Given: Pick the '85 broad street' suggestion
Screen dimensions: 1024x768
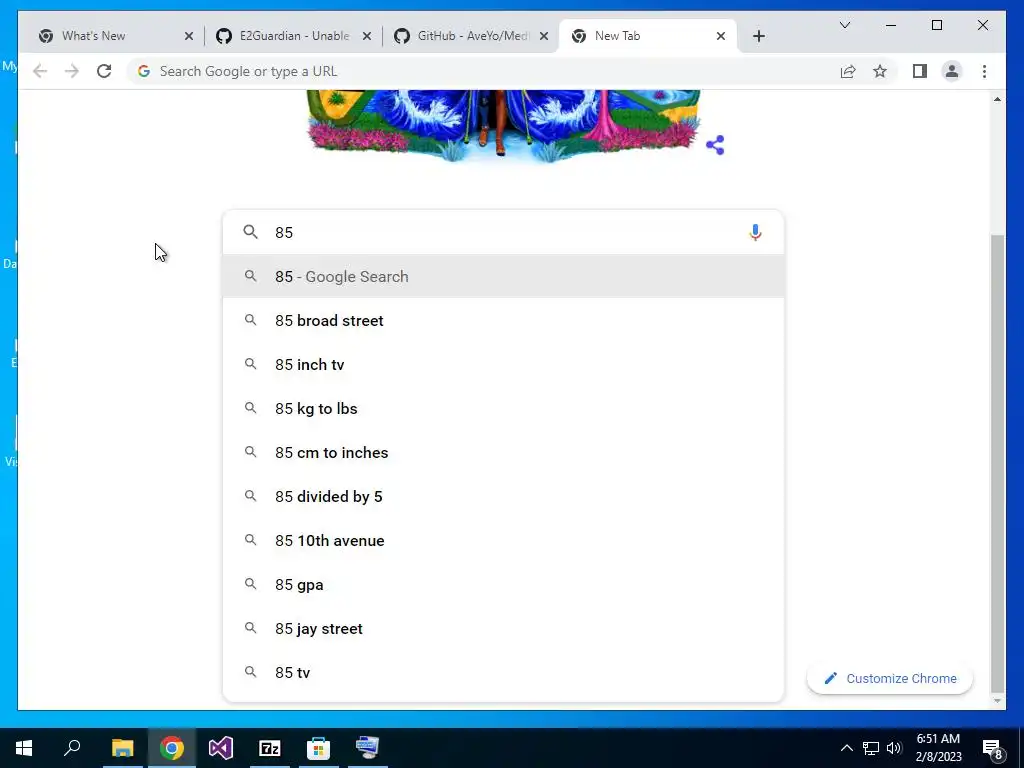Looking at the screenshot, I should [x=503, y=321].
